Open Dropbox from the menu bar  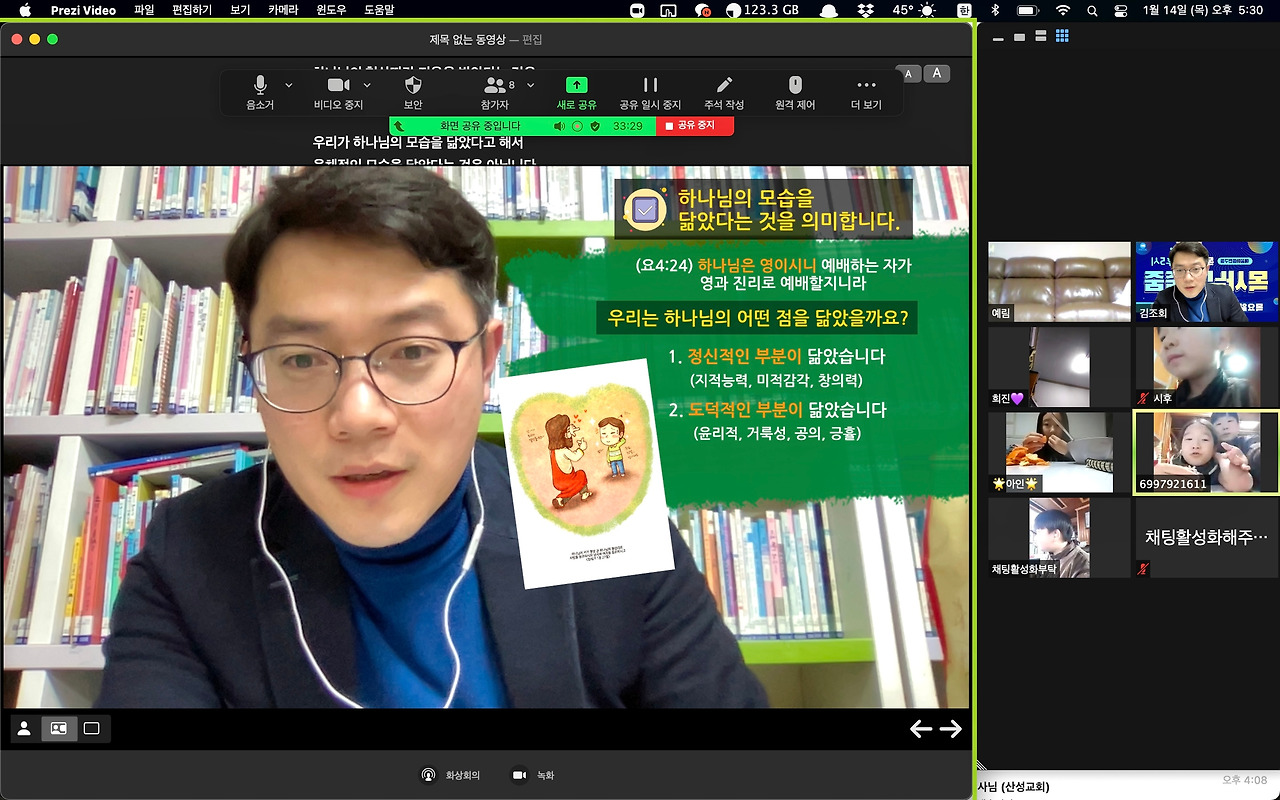(865, 10)
